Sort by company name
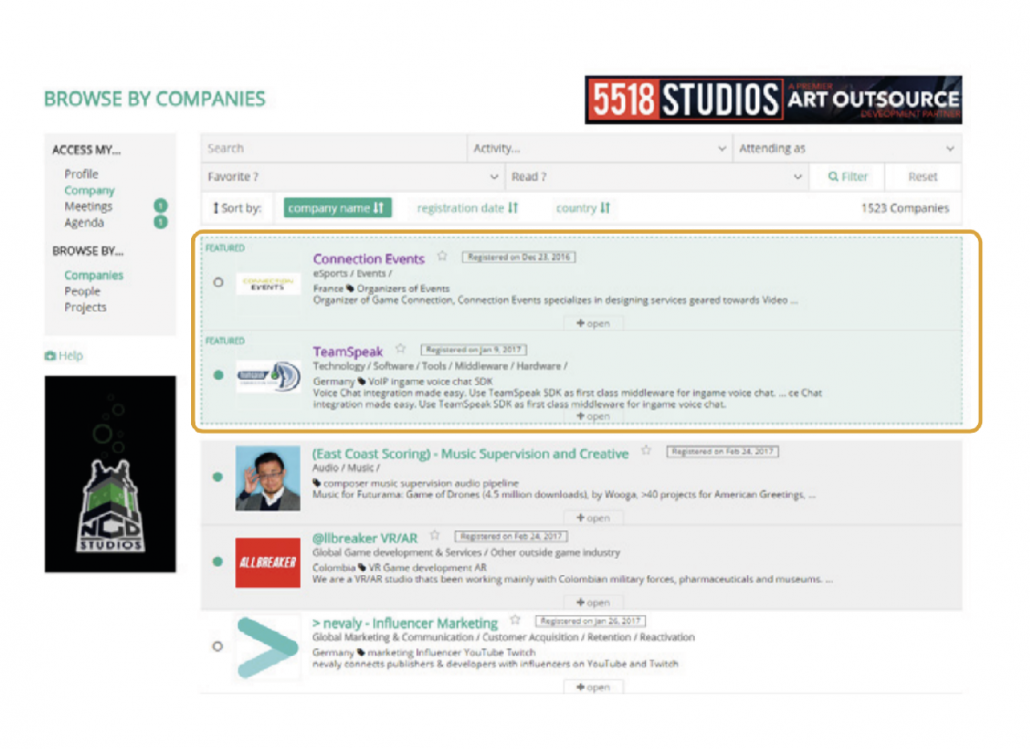 click(338, 208)
